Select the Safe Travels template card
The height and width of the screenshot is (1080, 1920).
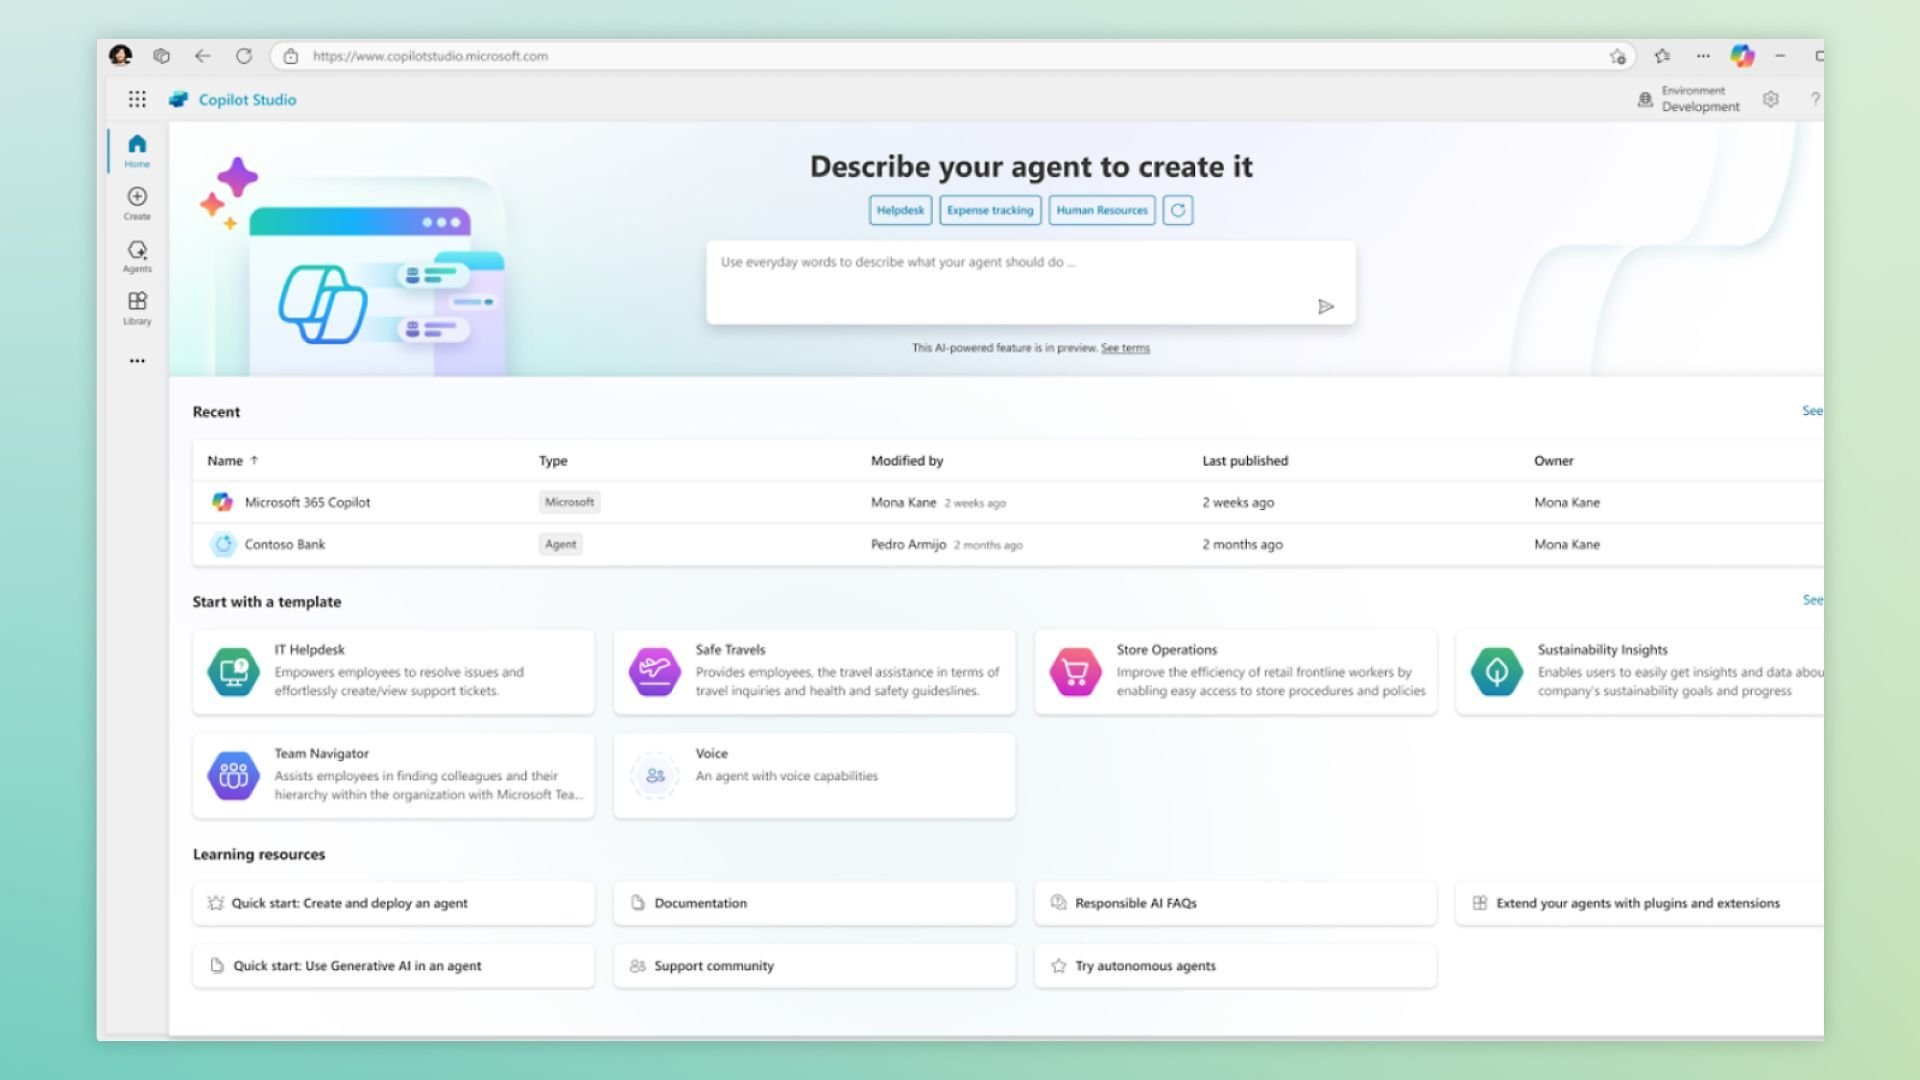[815, 671]
